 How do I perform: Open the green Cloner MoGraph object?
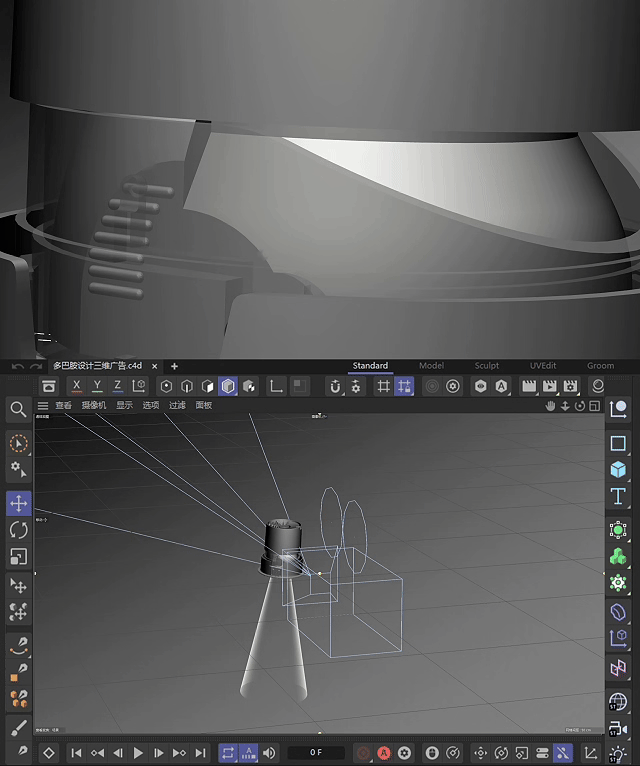tap(618, 556)
